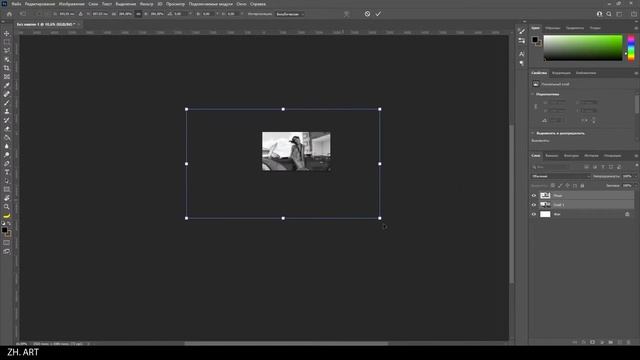
Task: Open the Файл menu
Action: tap(16, 4)
